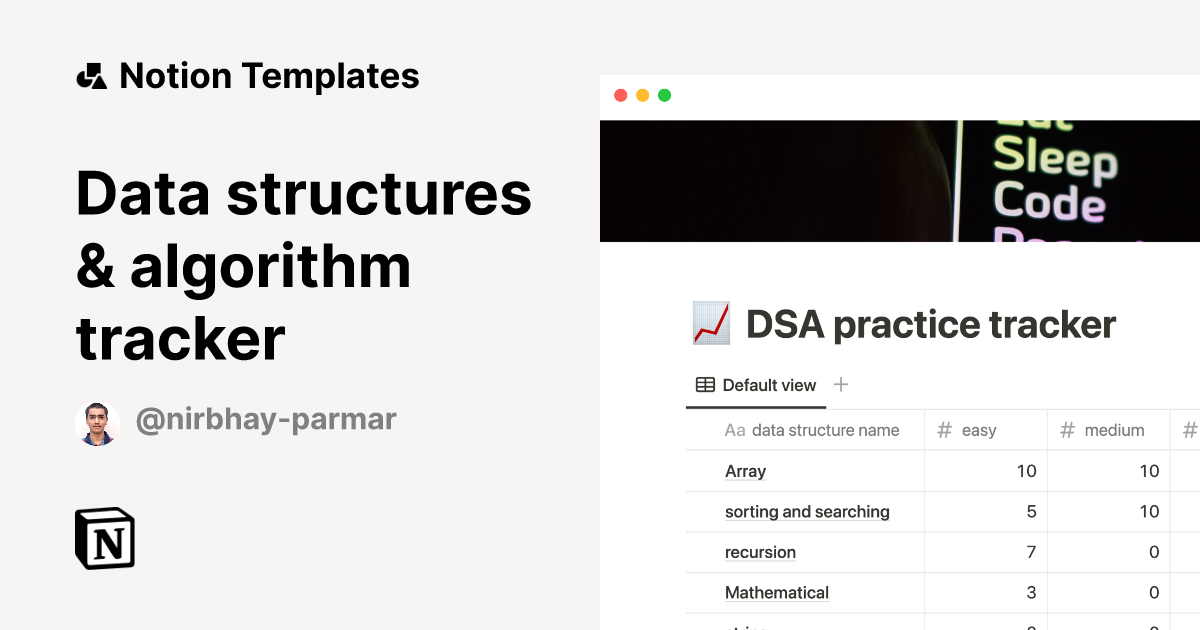Click the hash icon on the truncated rightmost column
The height and width of the screenshot is (630, 1200).
[1188, 430]
